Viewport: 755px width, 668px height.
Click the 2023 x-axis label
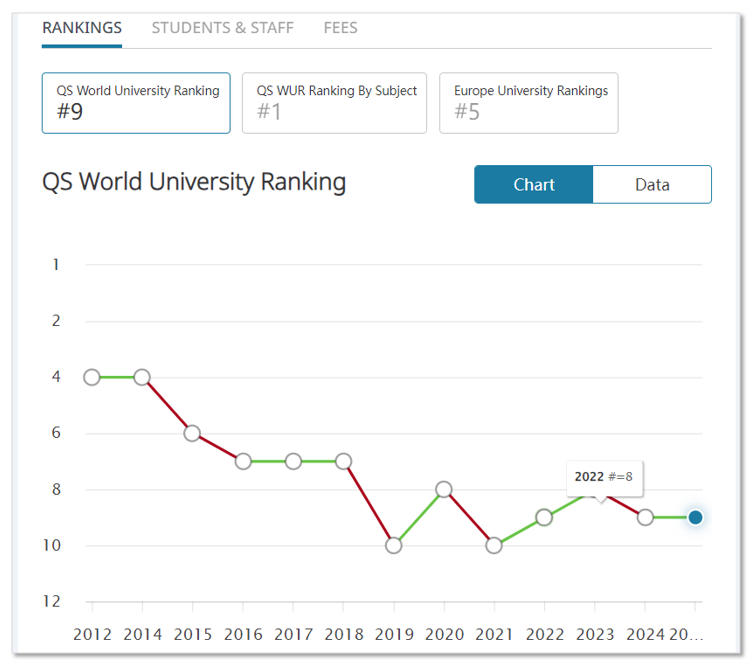click(x=595, y=635)
